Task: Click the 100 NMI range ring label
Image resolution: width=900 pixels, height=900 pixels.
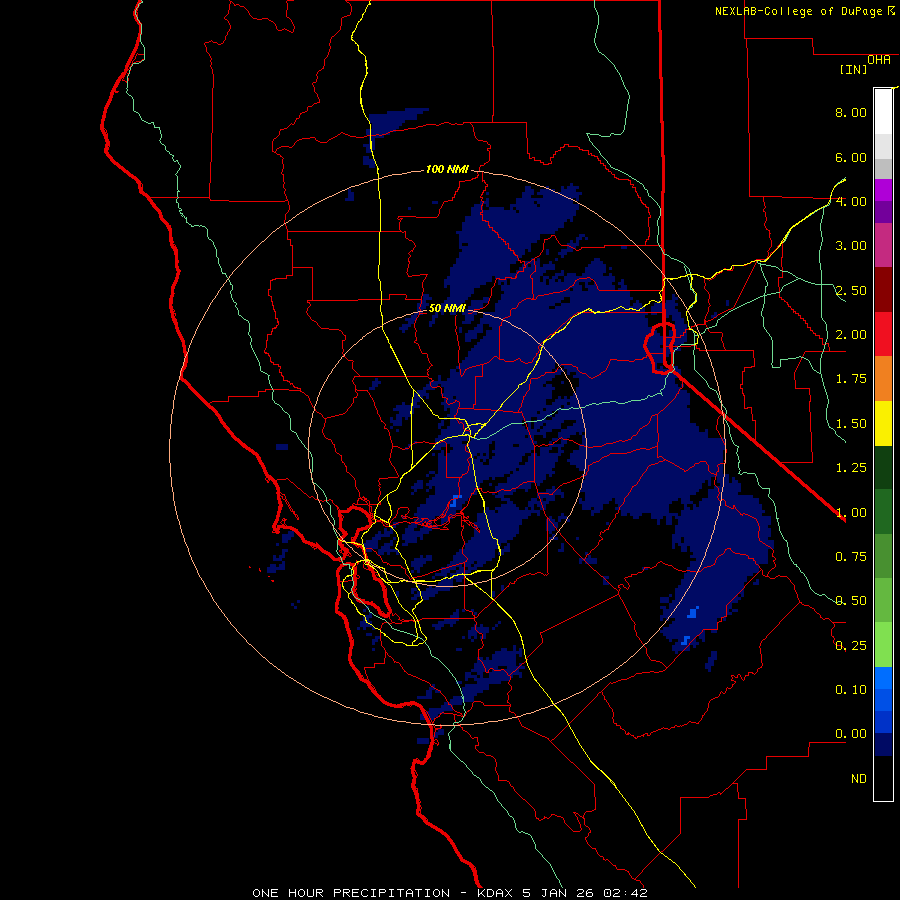Action: click(447, 169)
